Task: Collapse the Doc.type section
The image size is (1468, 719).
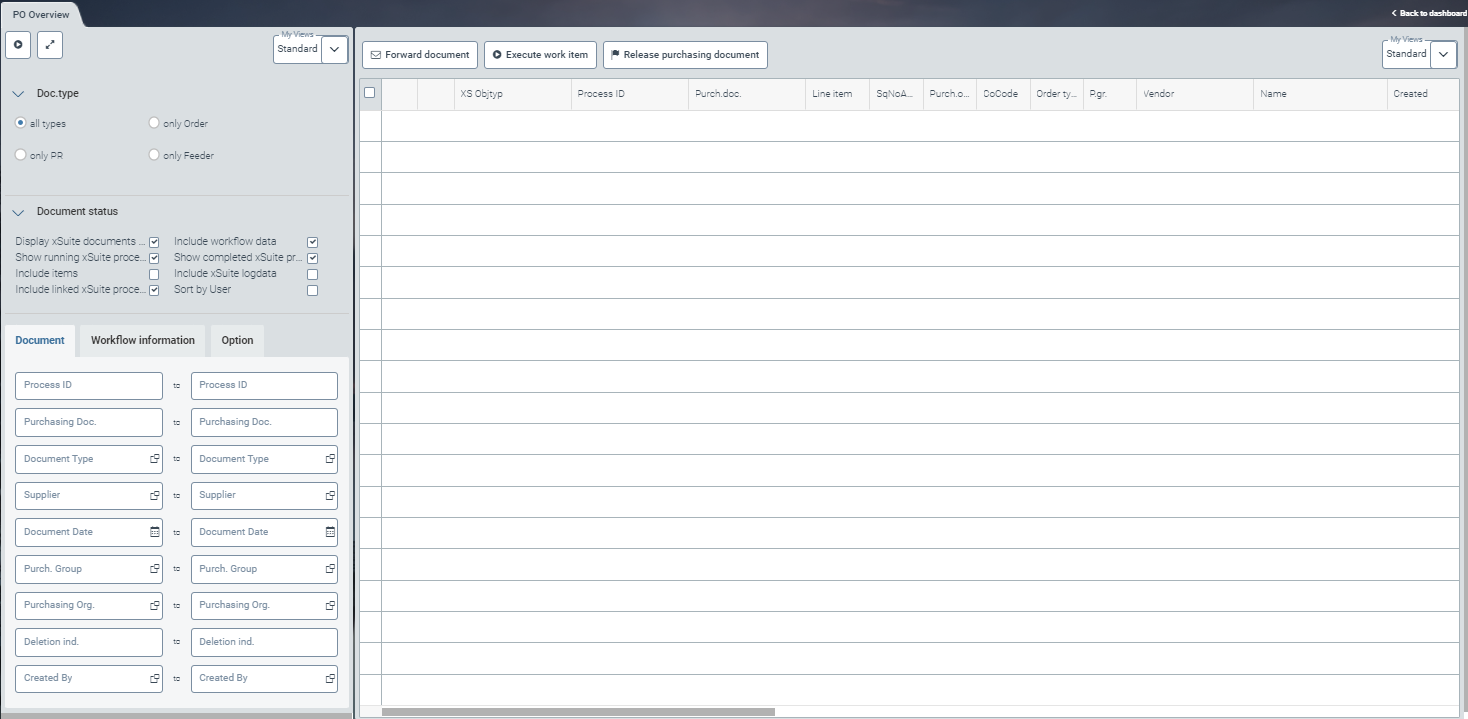Action: pos(17,93)
